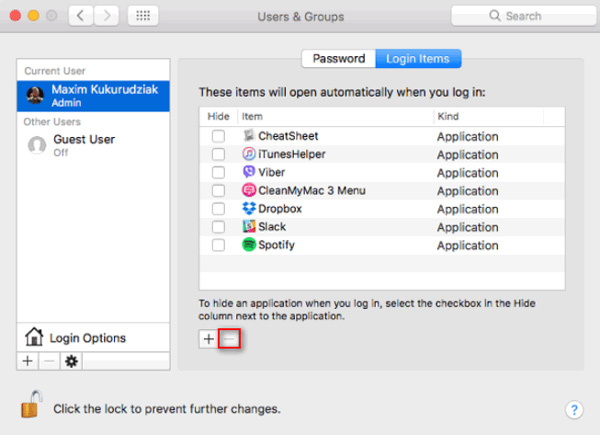Go forward with the right arrow button
This screenshot has width=600, height=435.
coord(106,16)
